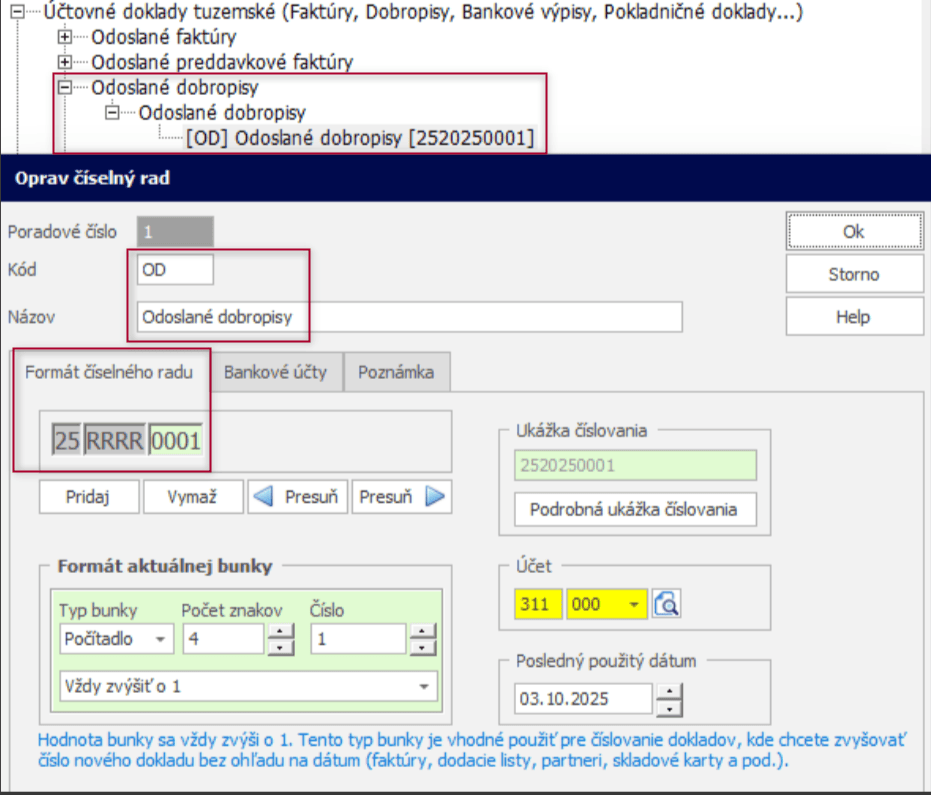The width and height of the screenshot is (931, 795).
Task: Open account analytics 000 dropdown
Action: coord(632,604)
